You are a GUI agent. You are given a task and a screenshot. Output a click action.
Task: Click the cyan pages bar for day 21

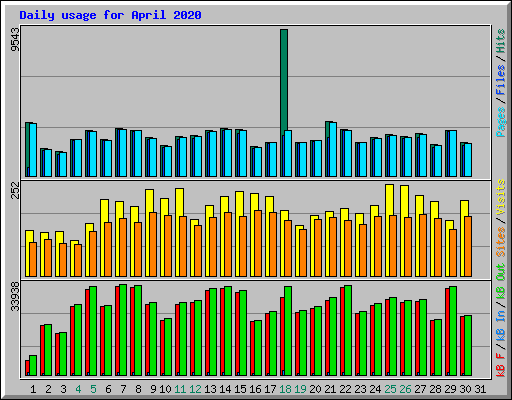pos(333,149)
